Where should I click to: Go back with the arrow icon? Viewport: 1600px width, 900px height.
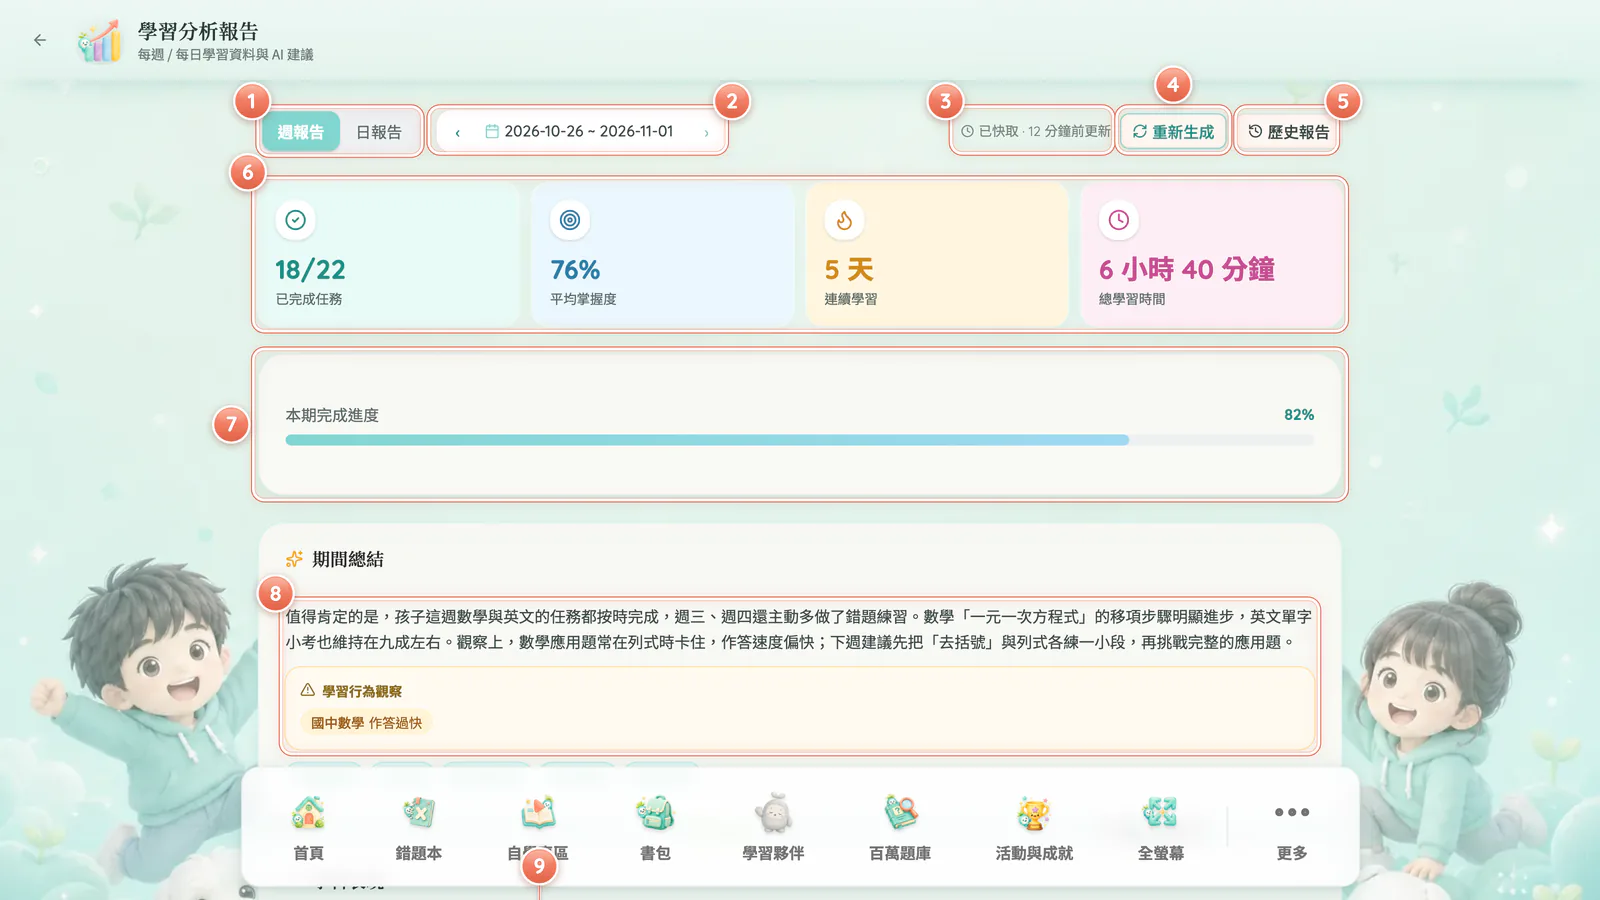pos(40,40)
